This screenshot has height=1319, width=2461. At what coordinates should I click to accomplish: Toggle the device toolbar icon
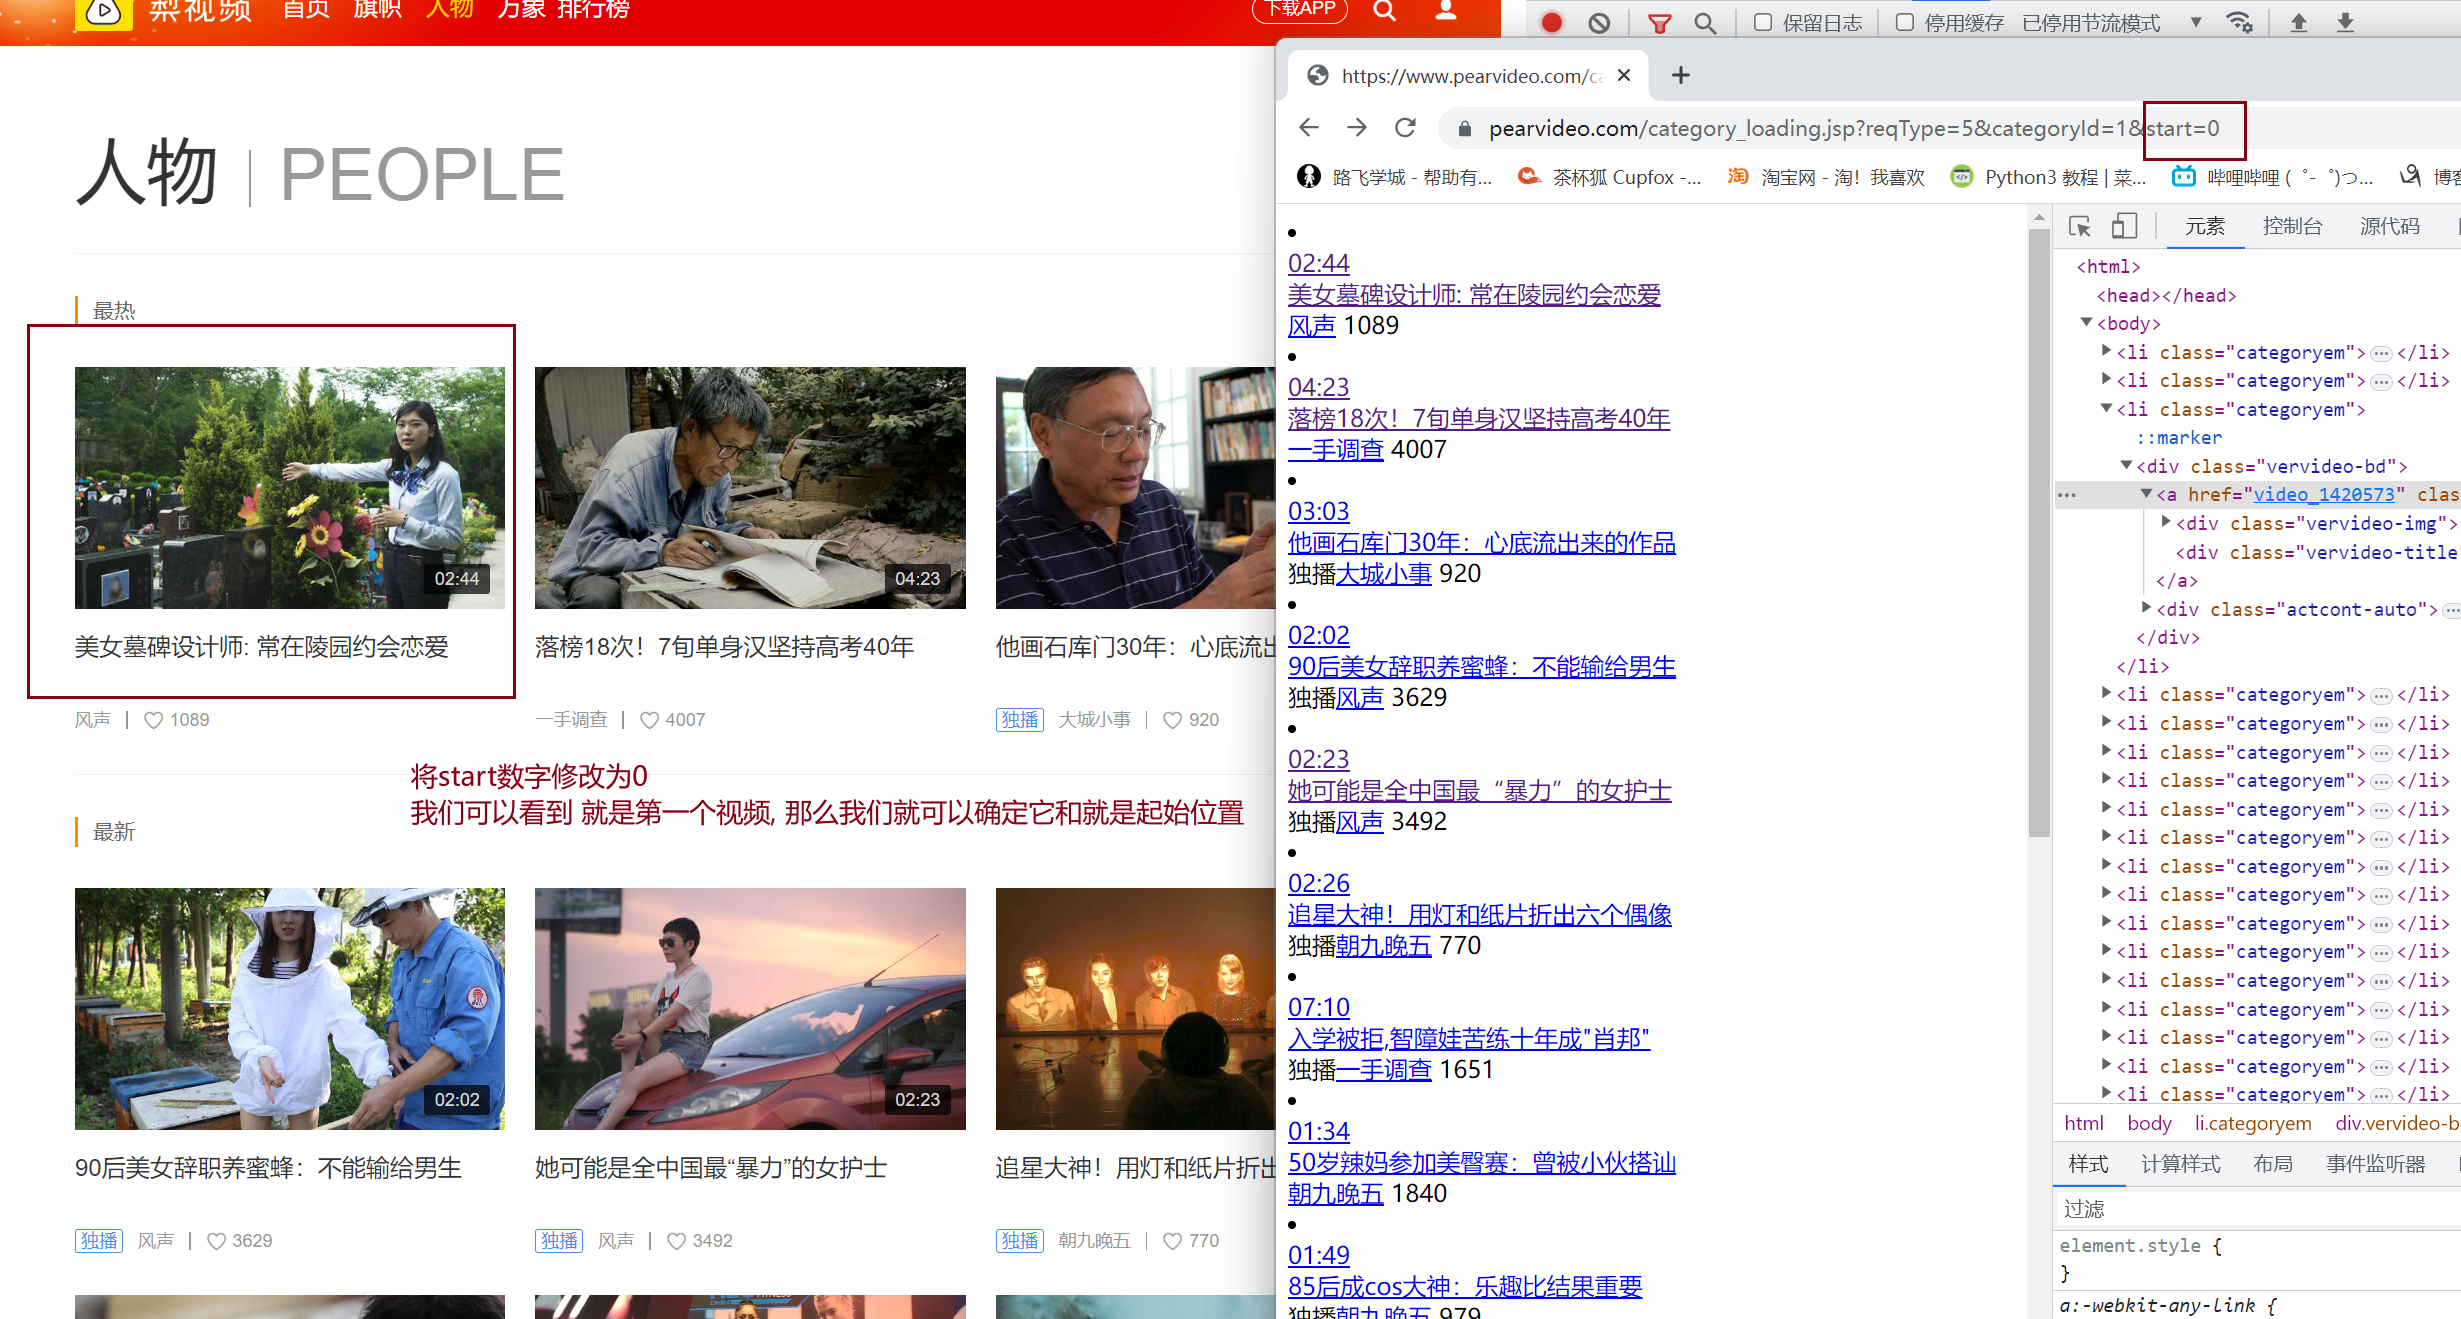click(2124, 226)
